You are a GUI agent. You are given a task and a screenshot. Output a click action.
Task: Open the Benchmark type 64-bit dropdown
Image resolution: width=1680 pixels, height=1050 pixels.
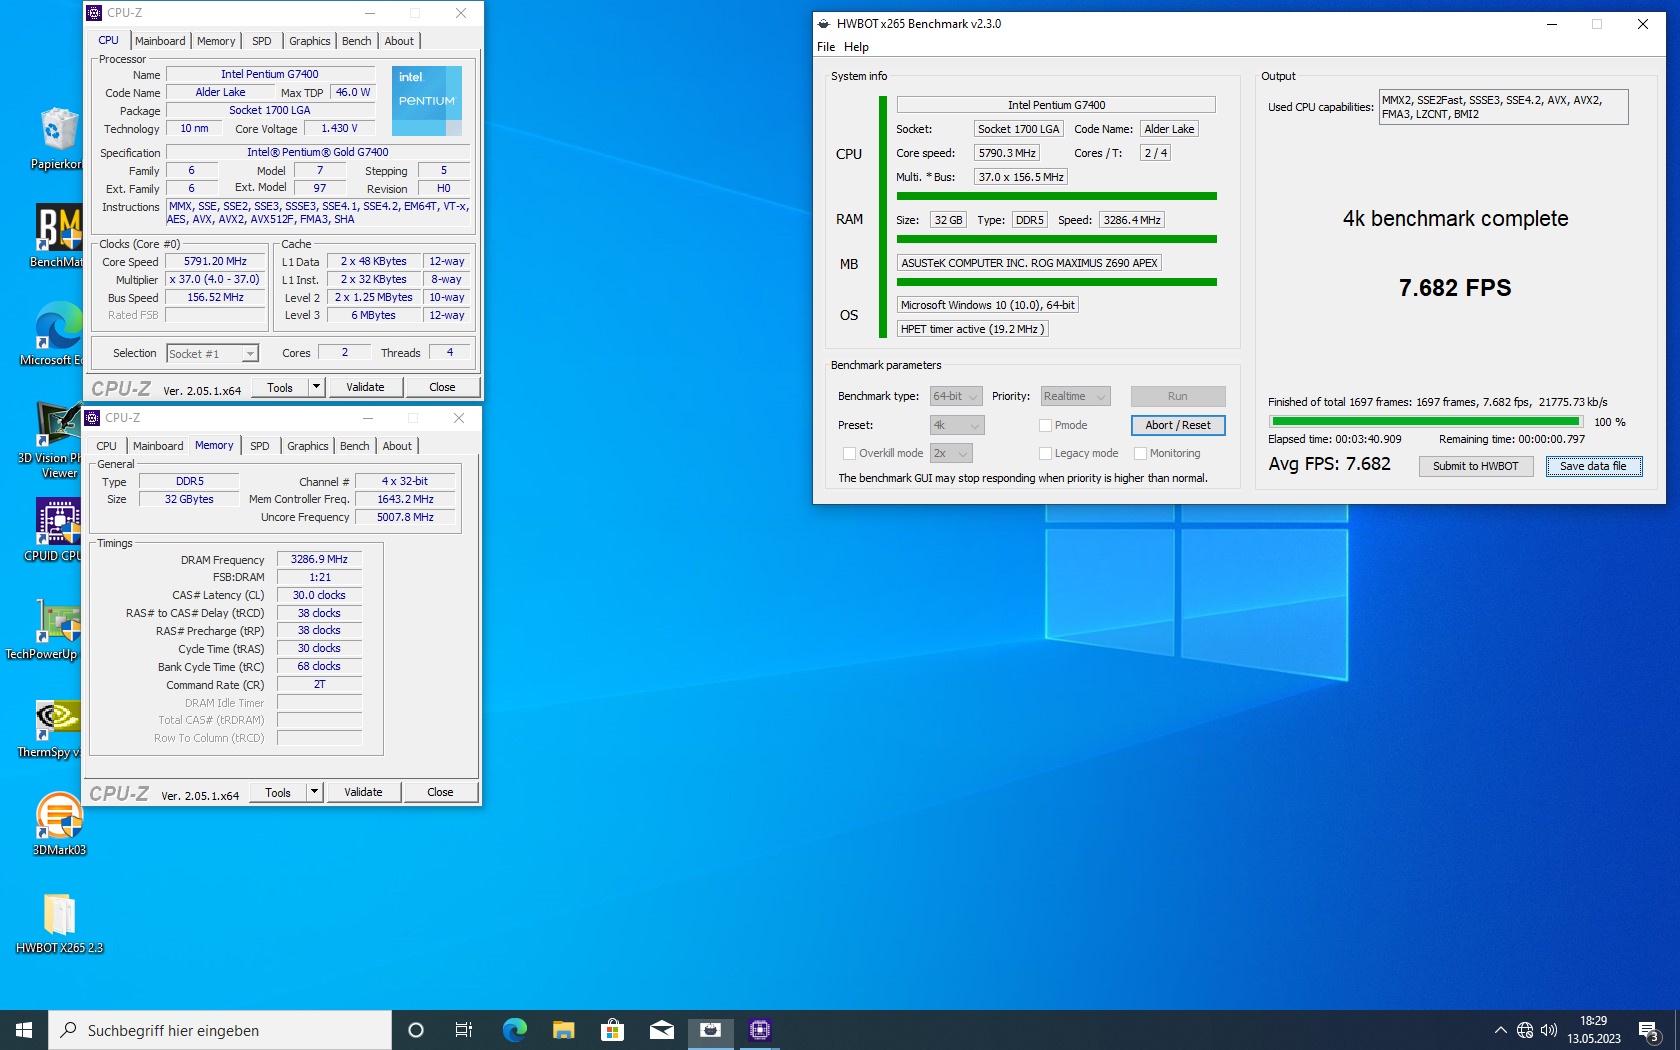tap(956, 397)
